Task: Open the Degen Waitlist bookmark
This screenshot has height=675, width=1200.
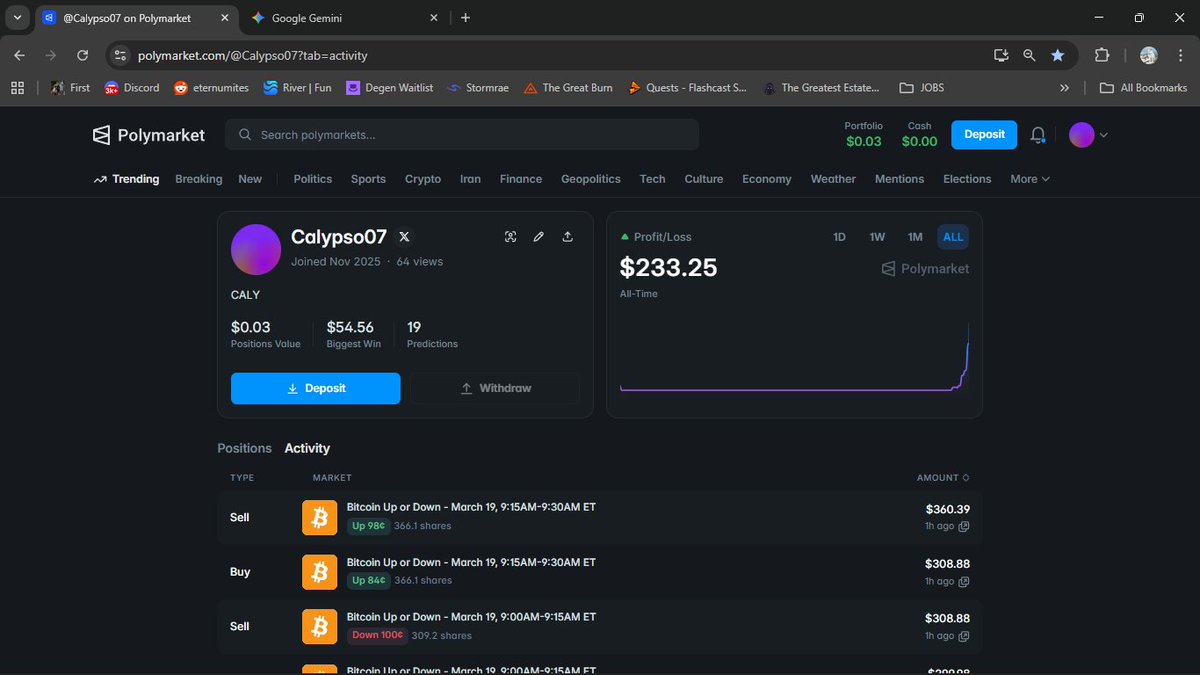Action: tap(390, 88)
